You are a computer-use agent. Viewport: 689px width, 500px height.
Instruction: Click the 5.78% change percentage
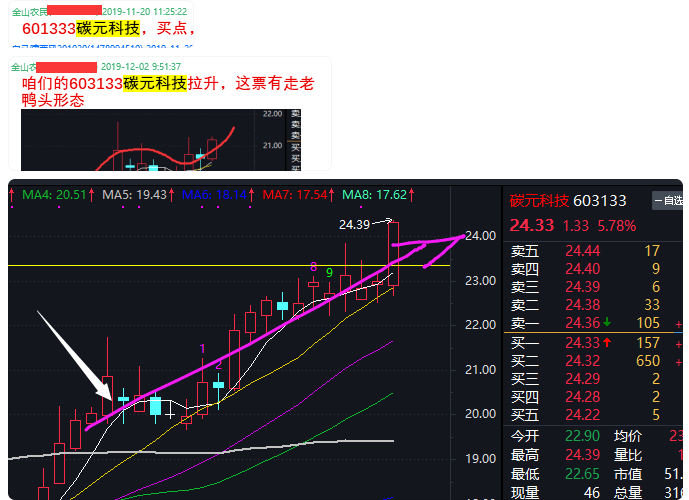(x=616, y=226)
